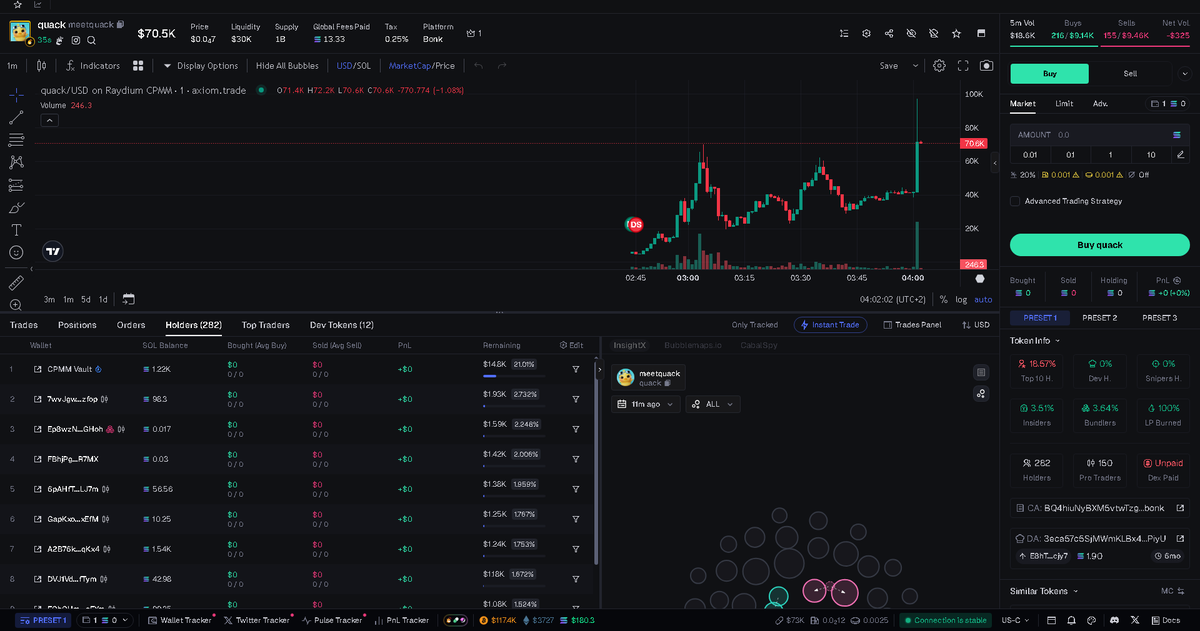Open chart settings gear icon
This screenshot has height=631, width=1200.
coord(939,66)
